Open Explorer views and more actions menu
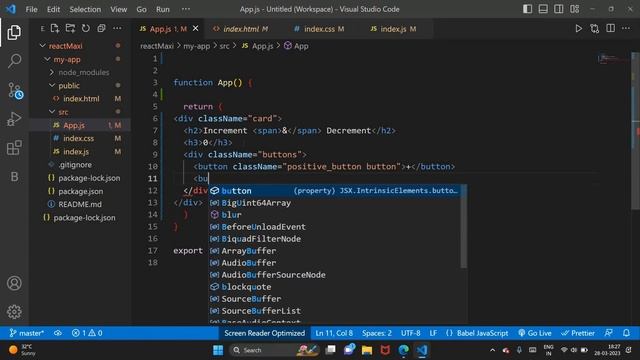 coord(117,28)
